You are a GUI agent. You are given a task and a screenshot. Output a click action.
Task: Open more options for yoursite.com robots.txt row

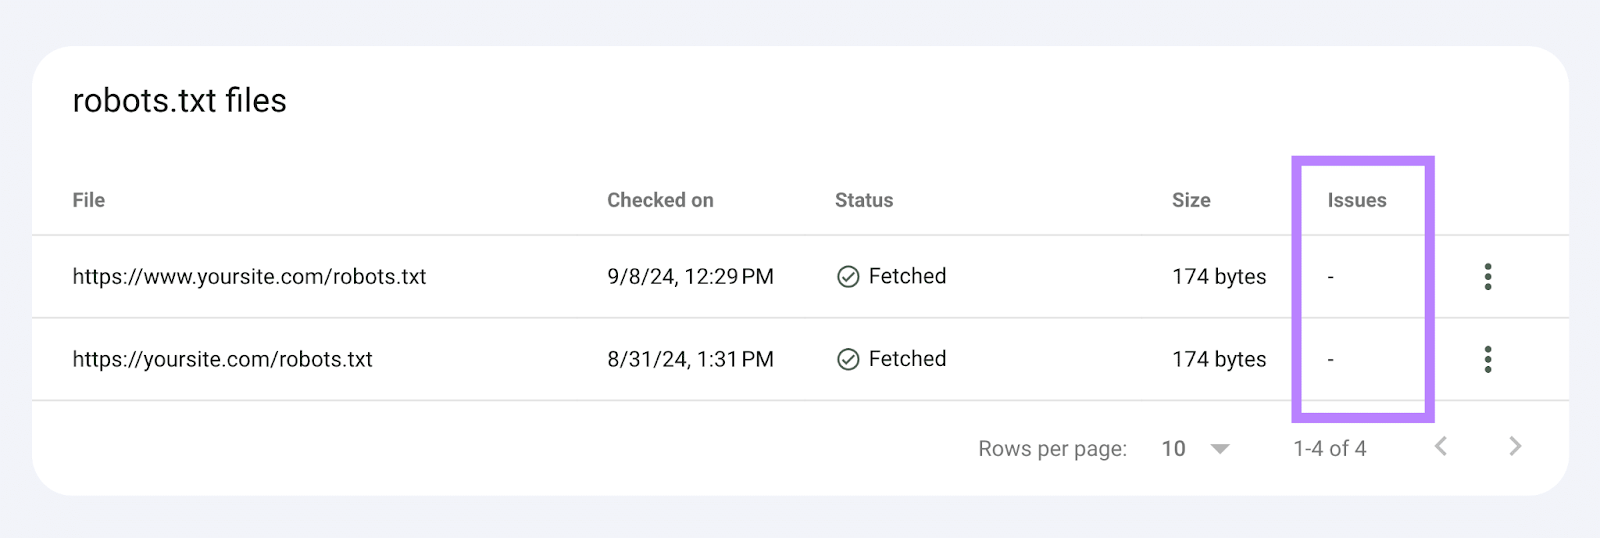tap(1488, 359)
